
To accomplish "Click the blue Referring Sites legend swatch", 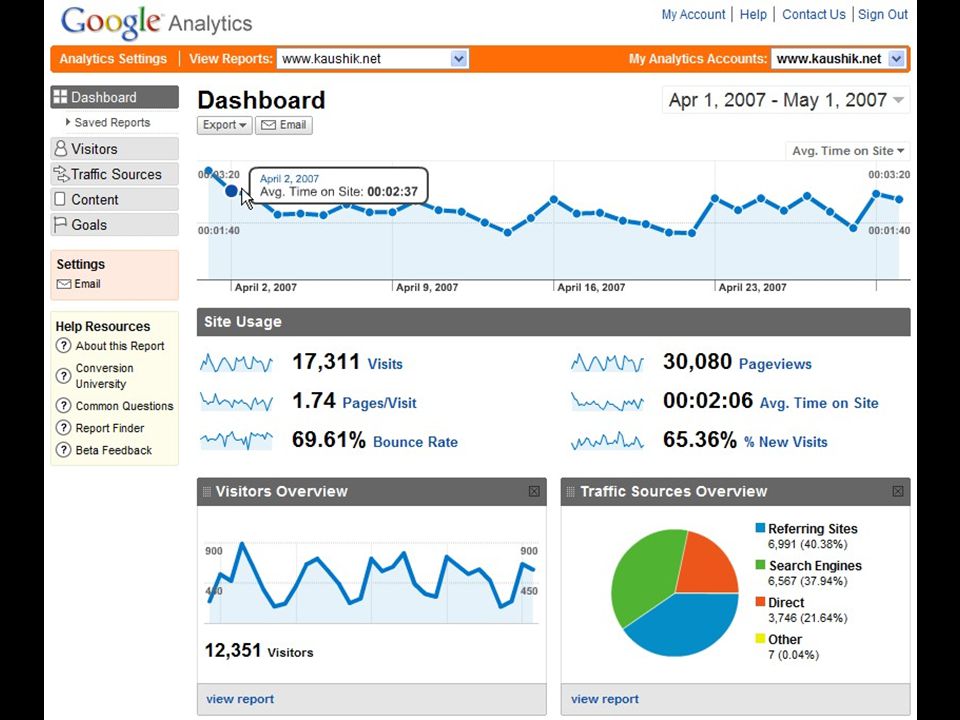I will pos(760,528).
